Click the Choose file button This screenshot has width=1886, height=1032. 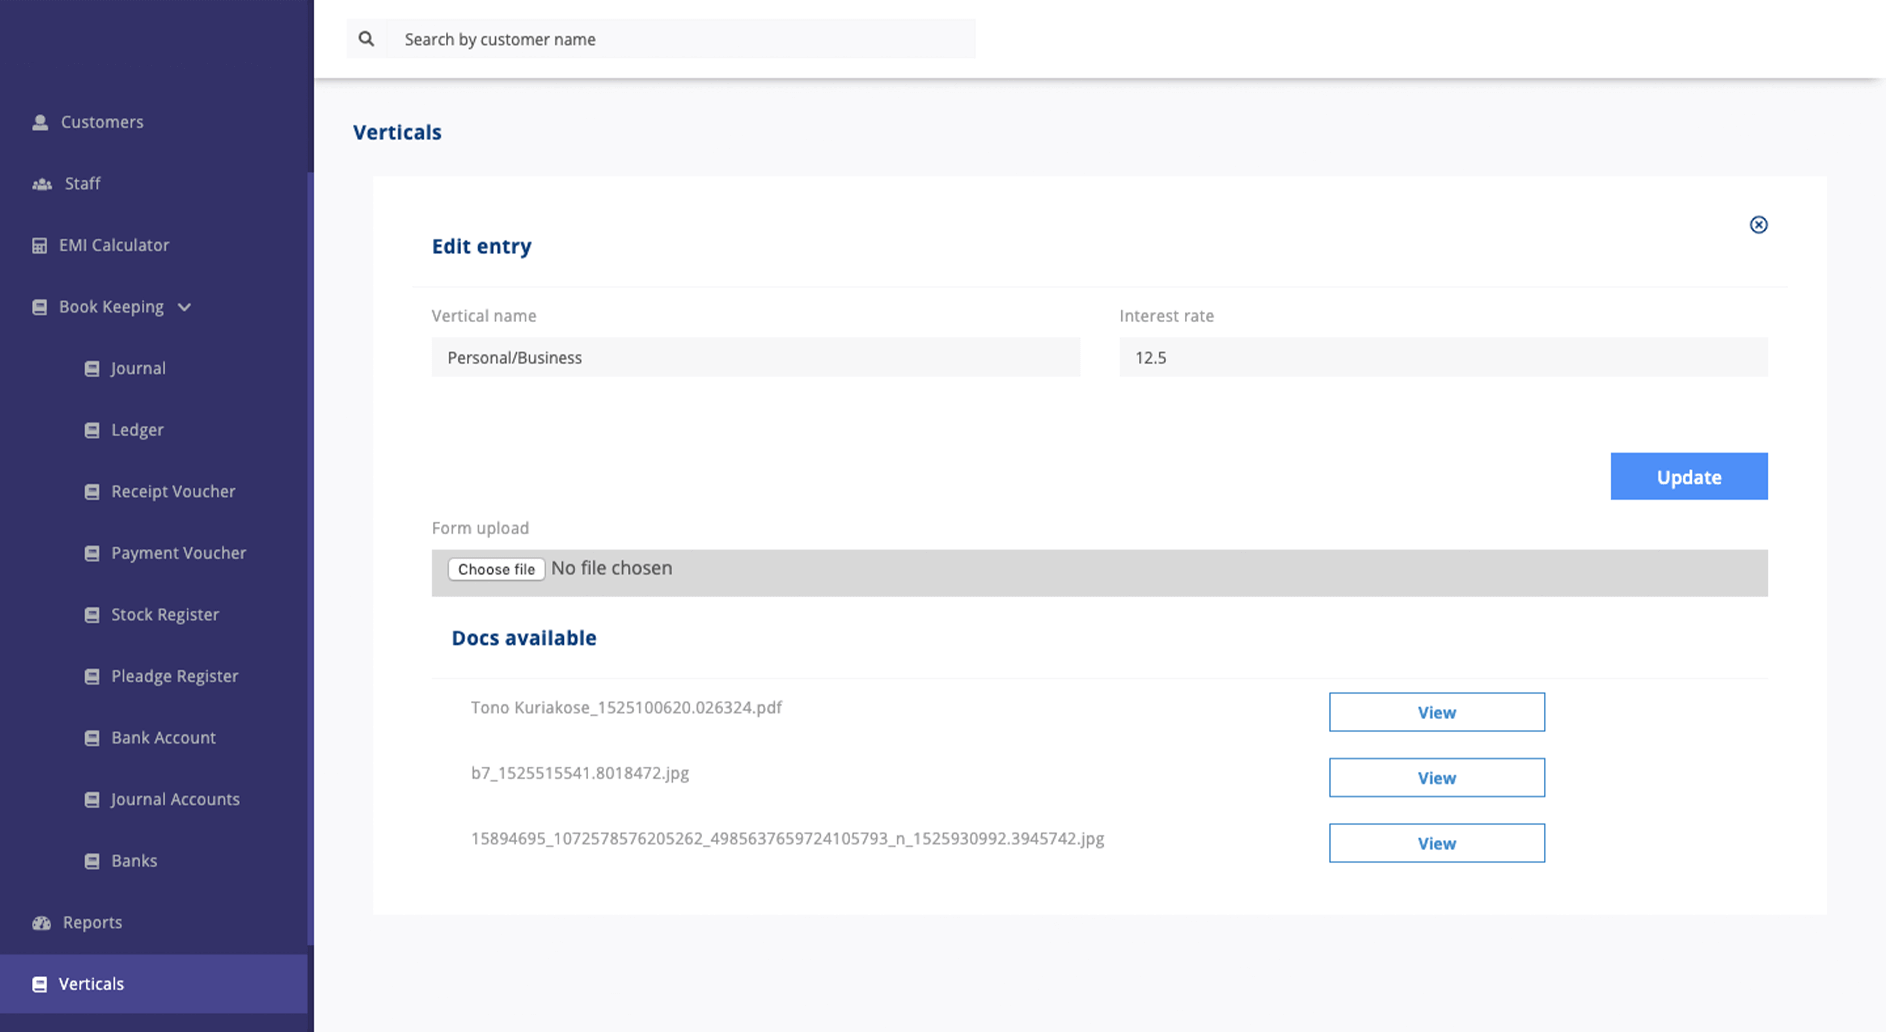click(x=496, y=569)
